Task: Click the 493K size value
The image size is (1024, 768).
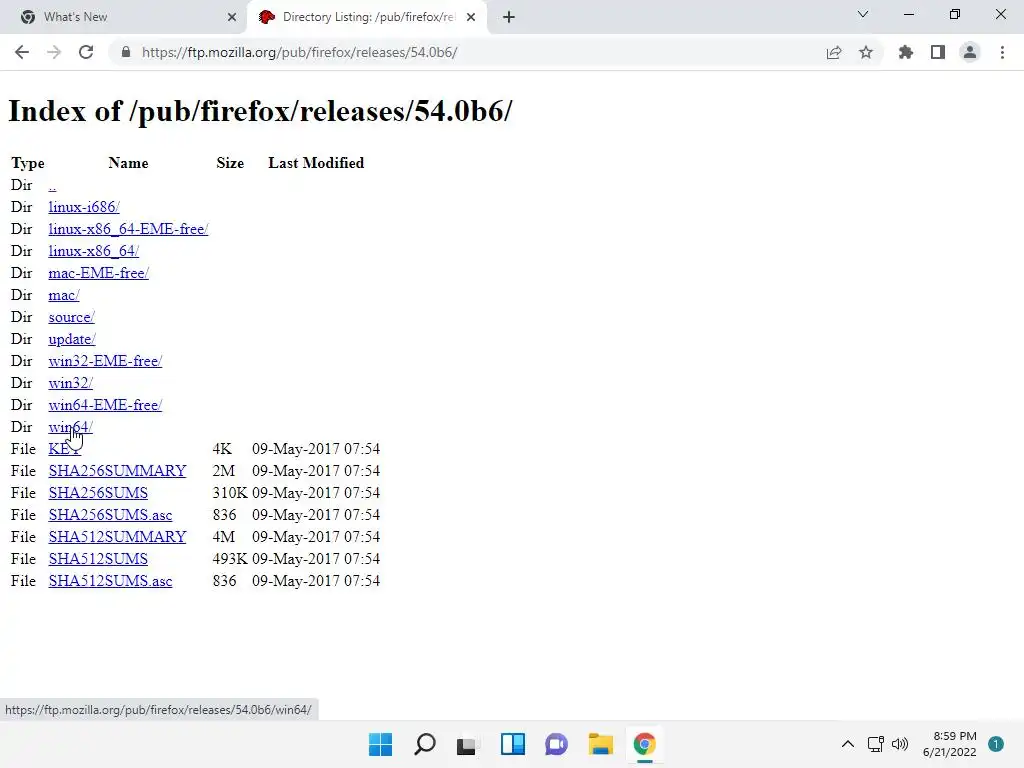Action: pos(230,559)
